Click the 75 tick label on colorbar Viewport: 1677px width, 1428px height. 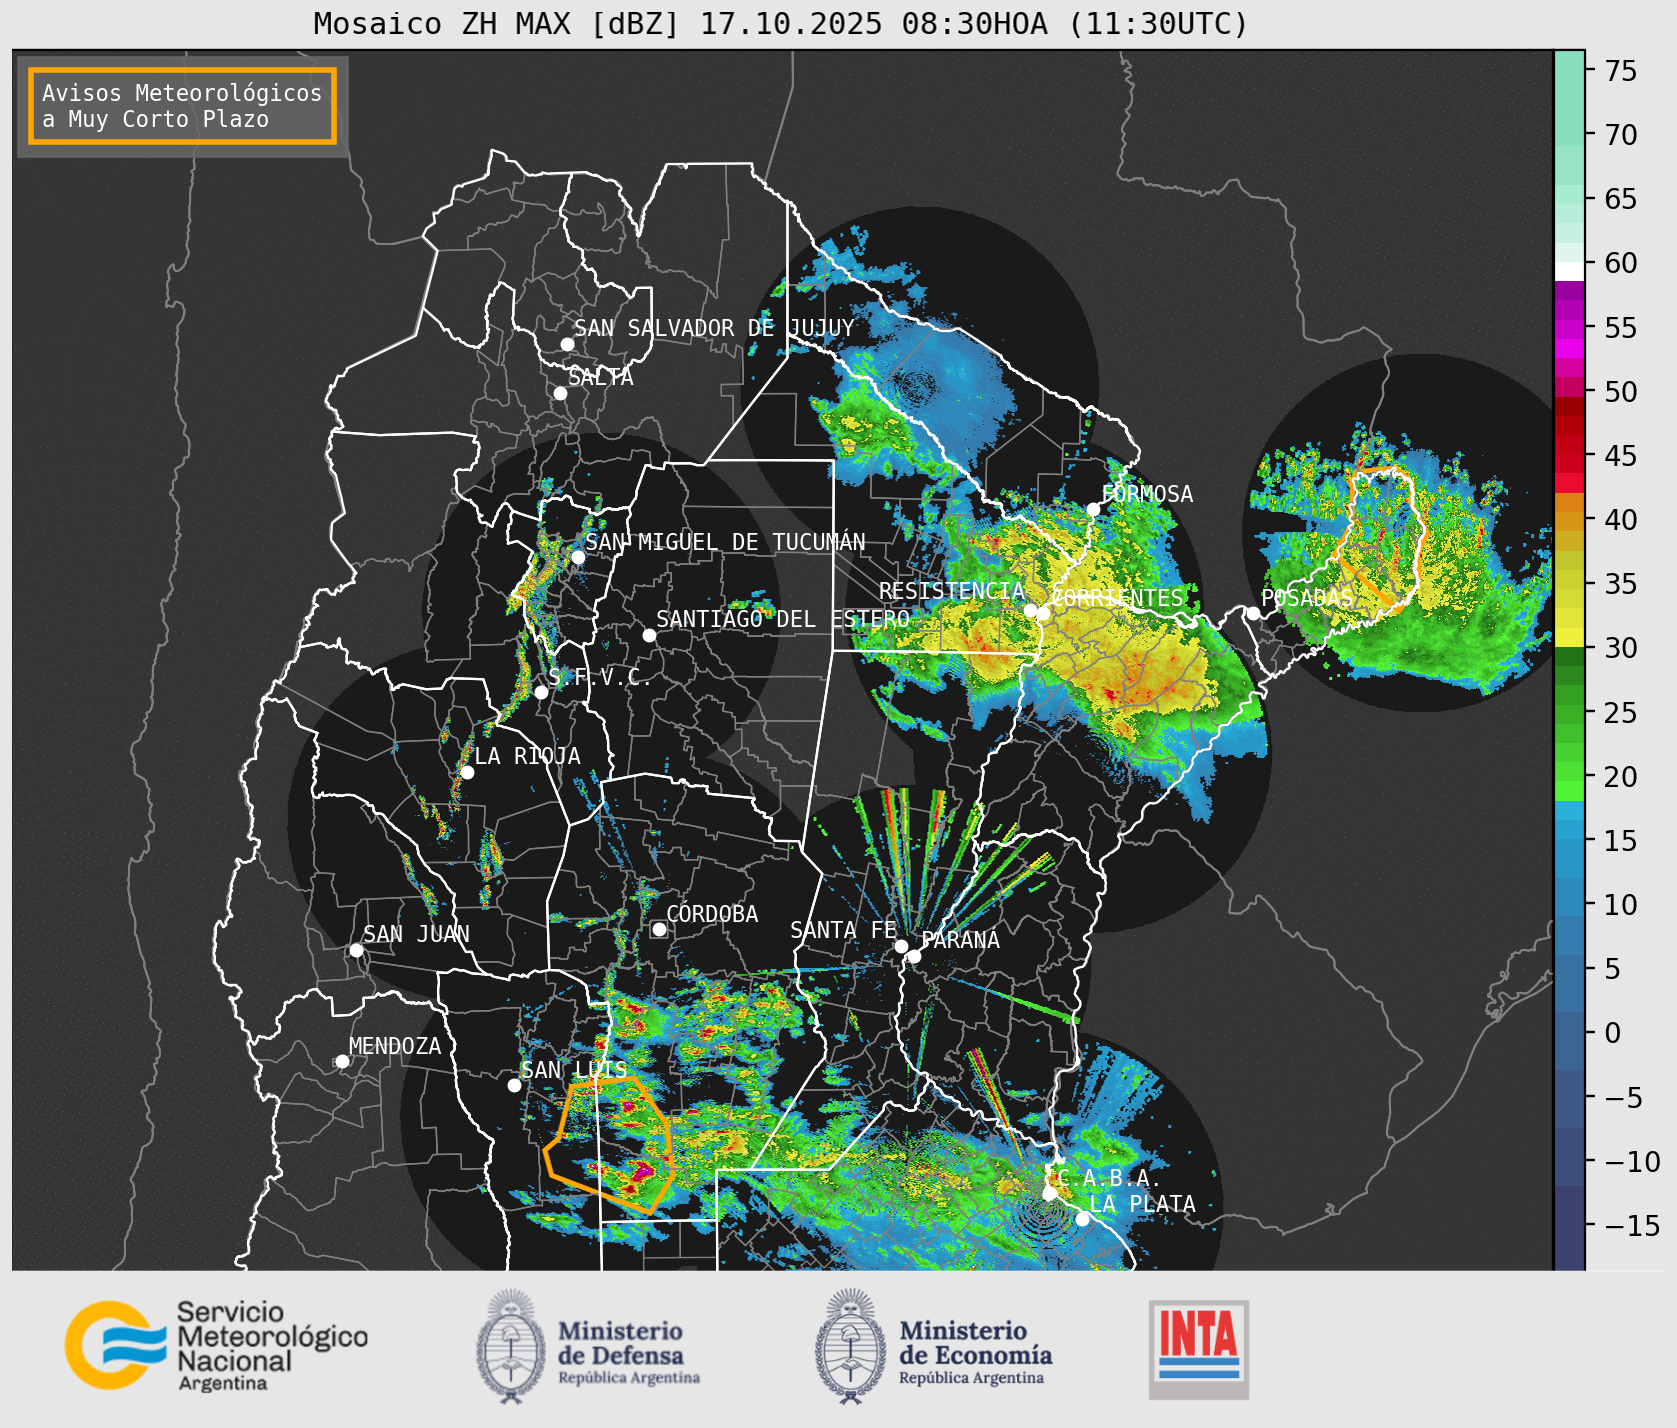click(x=1621, y=71)
